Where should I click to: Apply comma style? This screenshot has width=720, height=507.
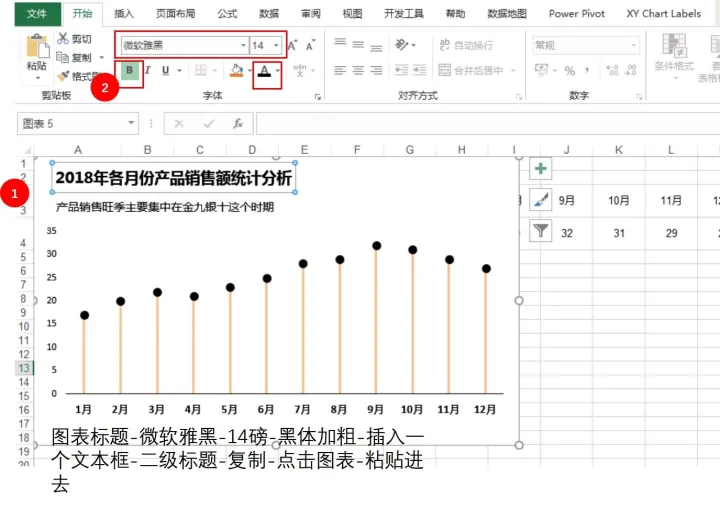point(587,70)
